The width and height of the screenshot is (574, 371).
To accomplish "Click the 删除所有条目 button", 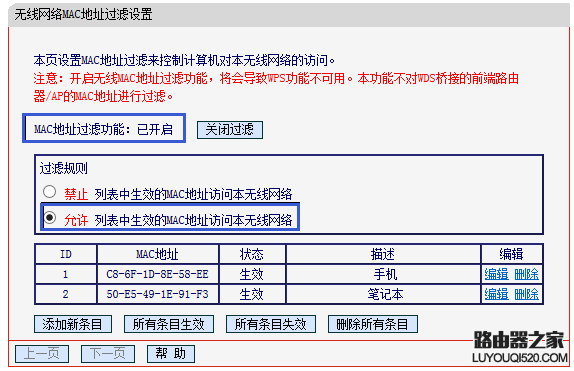I will pos(373,324).
